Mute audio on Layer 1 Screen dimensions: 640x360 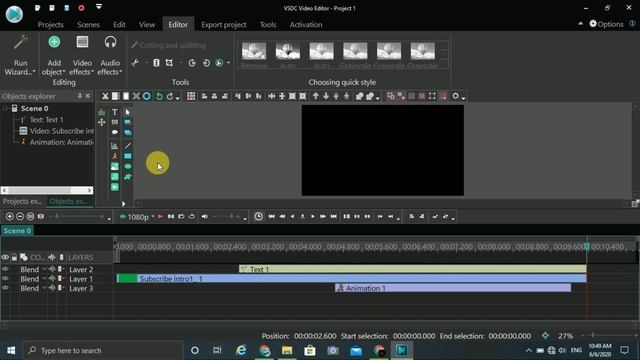click(x=52, y=279)
